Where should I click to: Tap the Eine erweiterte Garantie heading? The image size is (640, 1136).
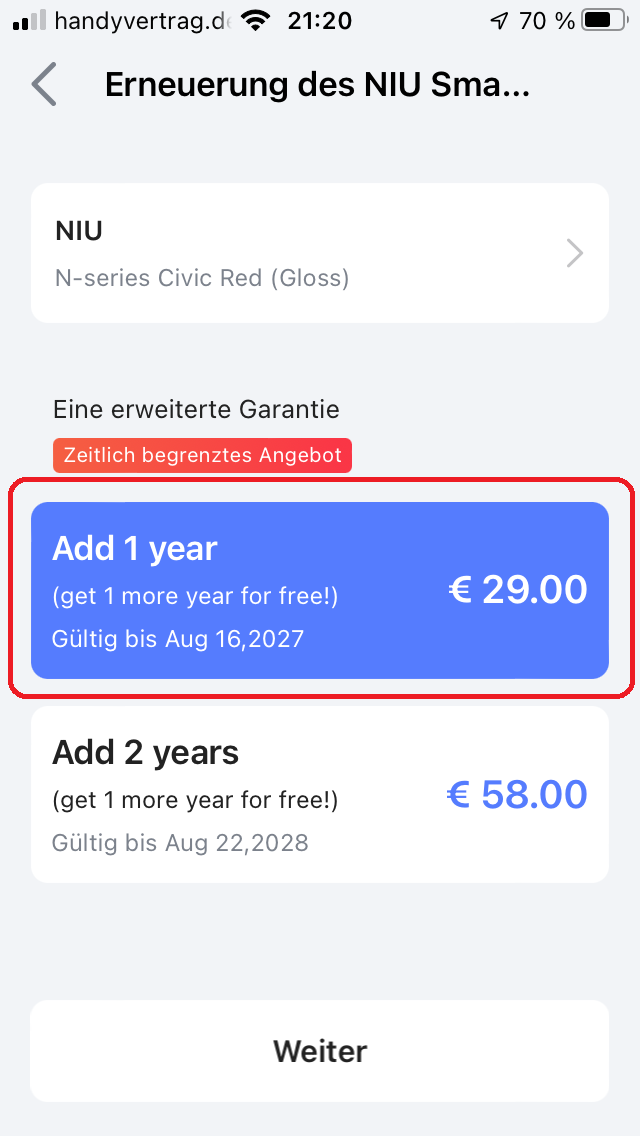(196, 409)
